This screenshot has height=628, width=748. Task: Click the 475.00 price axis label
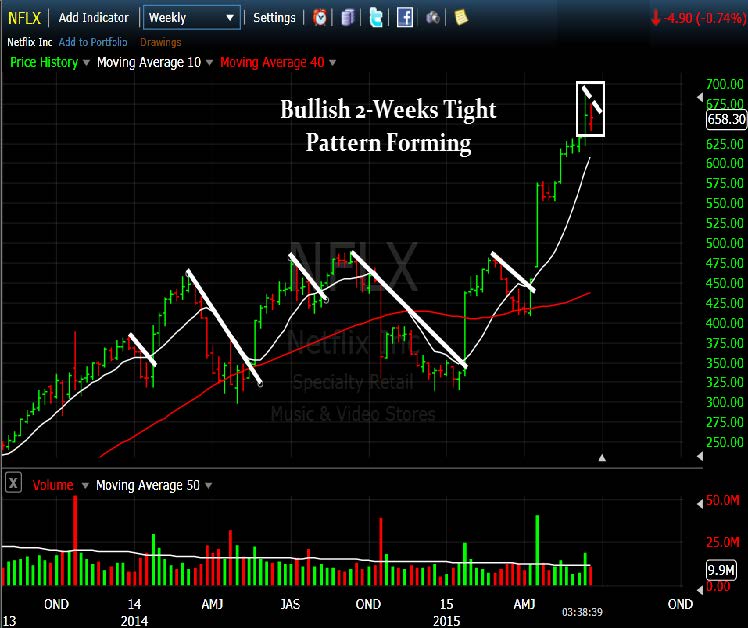click(x=725, y=263)
